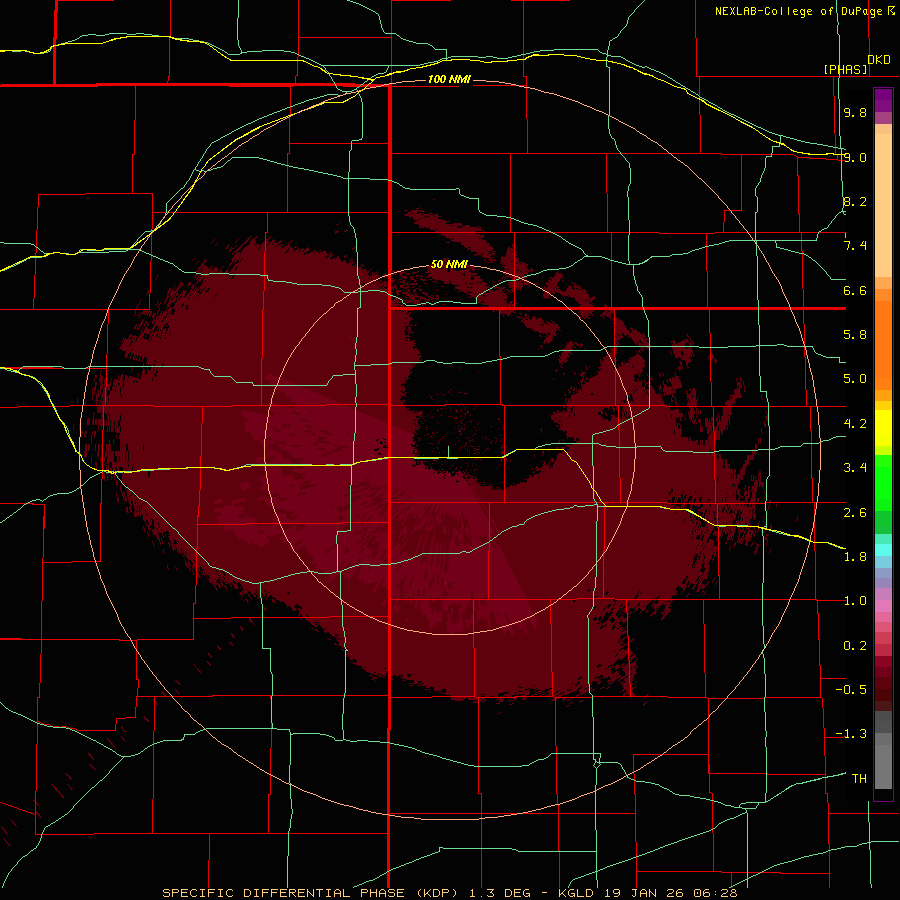Image resolution: width=900 pixels, height=900 pixels.
Task: Click the 1.8 value on color scale
Action: pos(855,557)
